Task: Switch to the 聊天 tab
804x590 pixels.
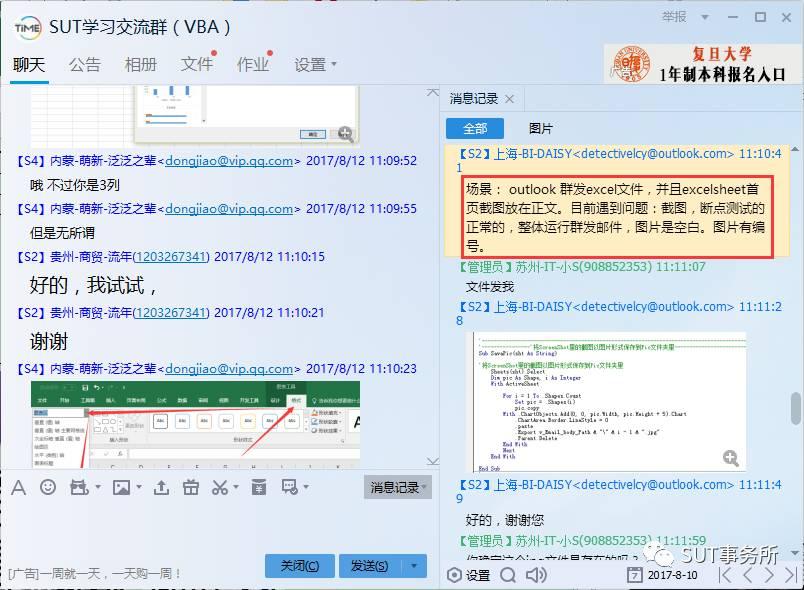Action: (29, 65)
